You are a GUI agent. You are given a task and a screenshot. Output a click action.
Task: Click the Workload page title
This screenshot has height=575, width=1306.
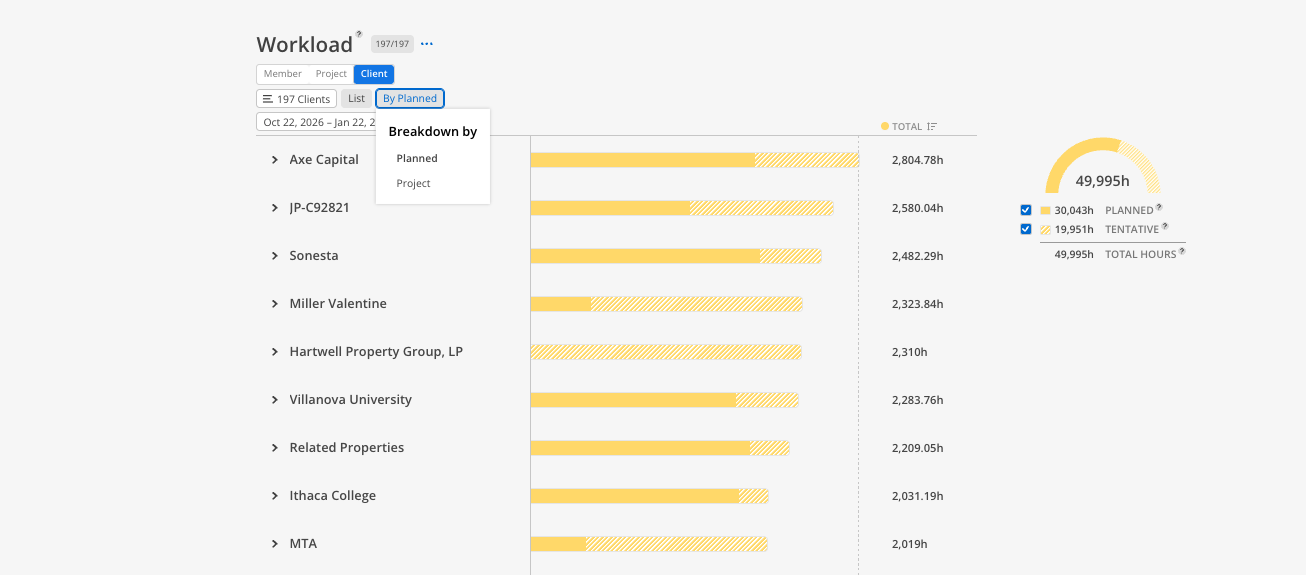point(305,45)
